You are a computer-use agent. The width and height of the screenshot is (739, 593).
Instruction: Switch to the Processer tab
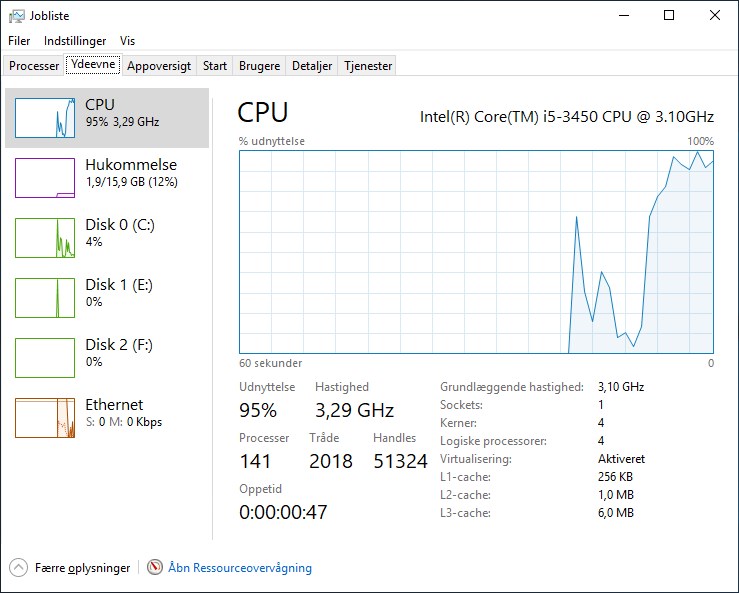[x=34, y=66]
